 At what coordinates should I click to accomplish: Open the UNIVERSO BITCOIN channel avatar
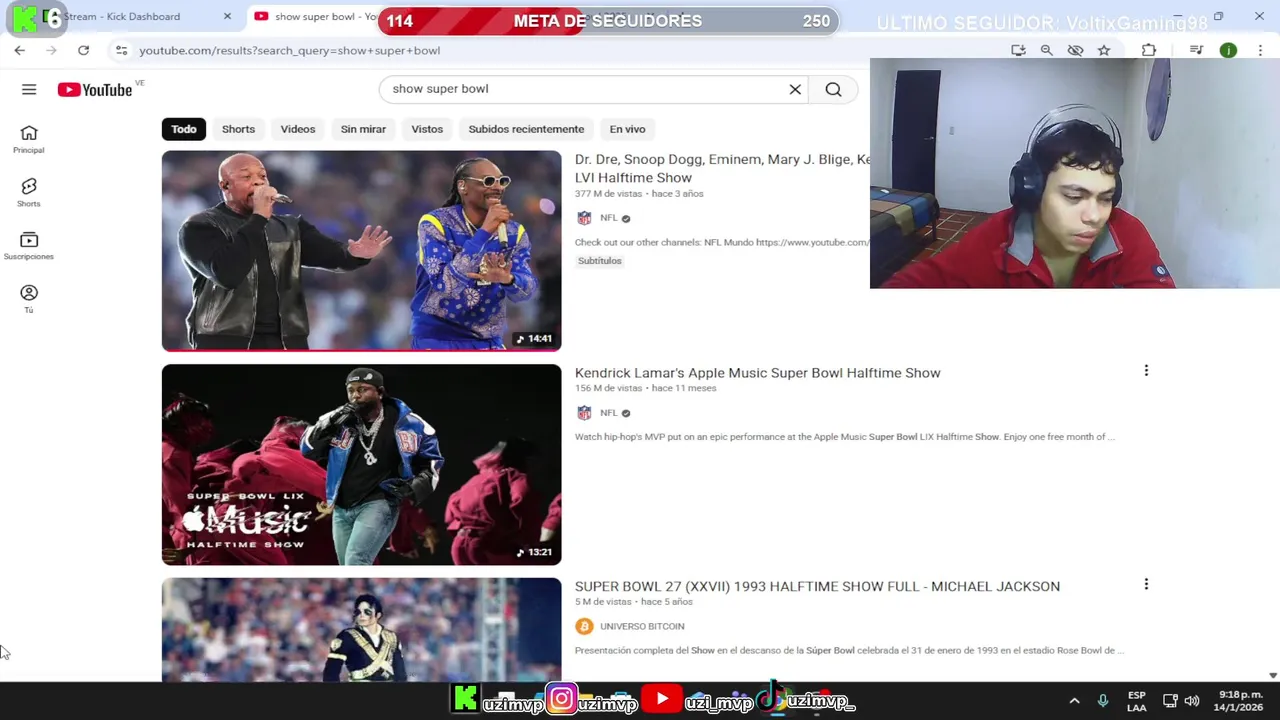584,626
